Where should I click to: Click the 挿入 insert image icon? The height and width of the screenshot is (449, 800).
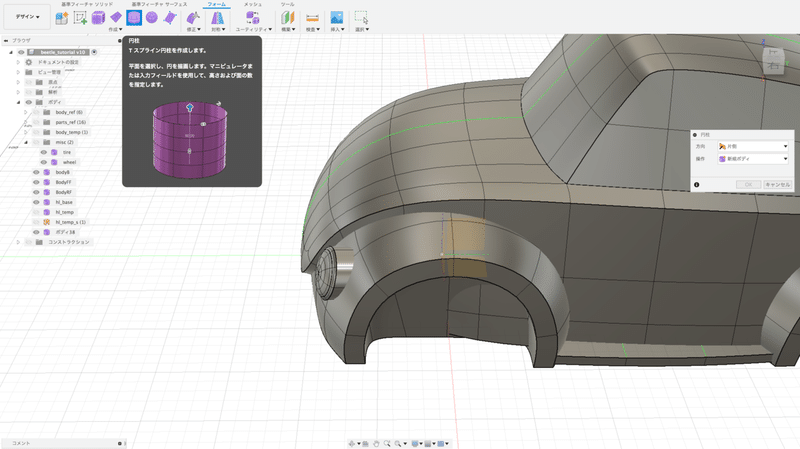(x=337, y=17)
